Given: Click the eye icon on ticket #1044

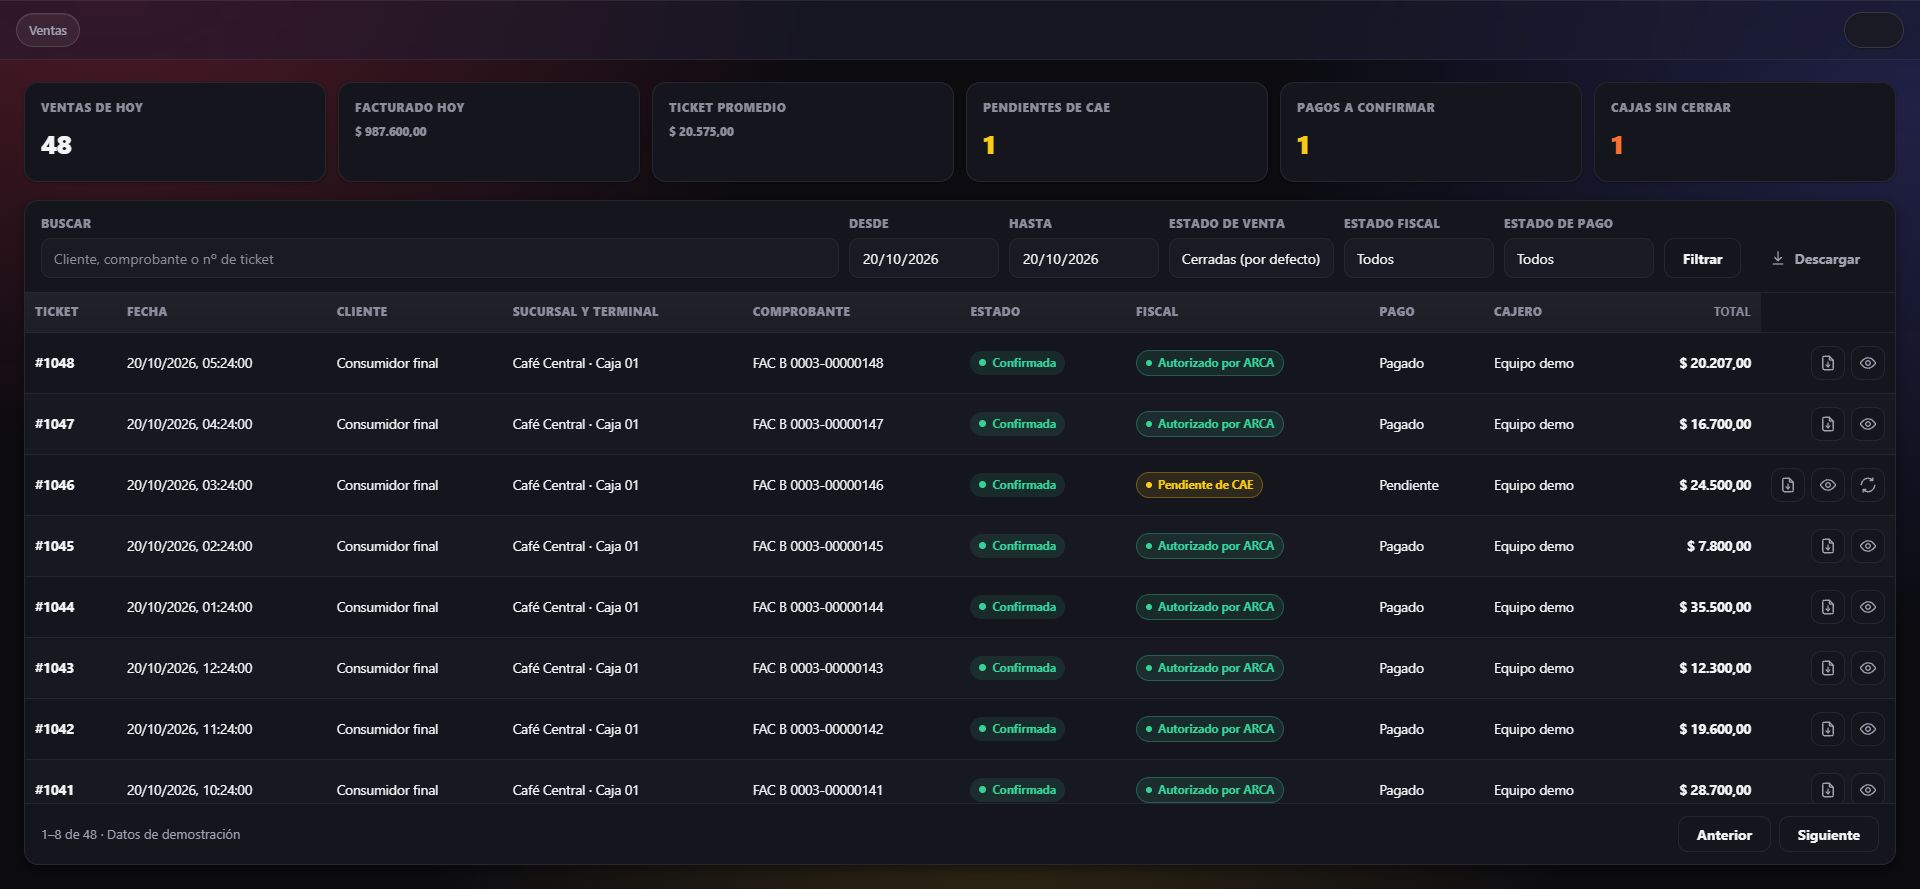Looking at the screenshot, I should click(x=1867, y=607).
